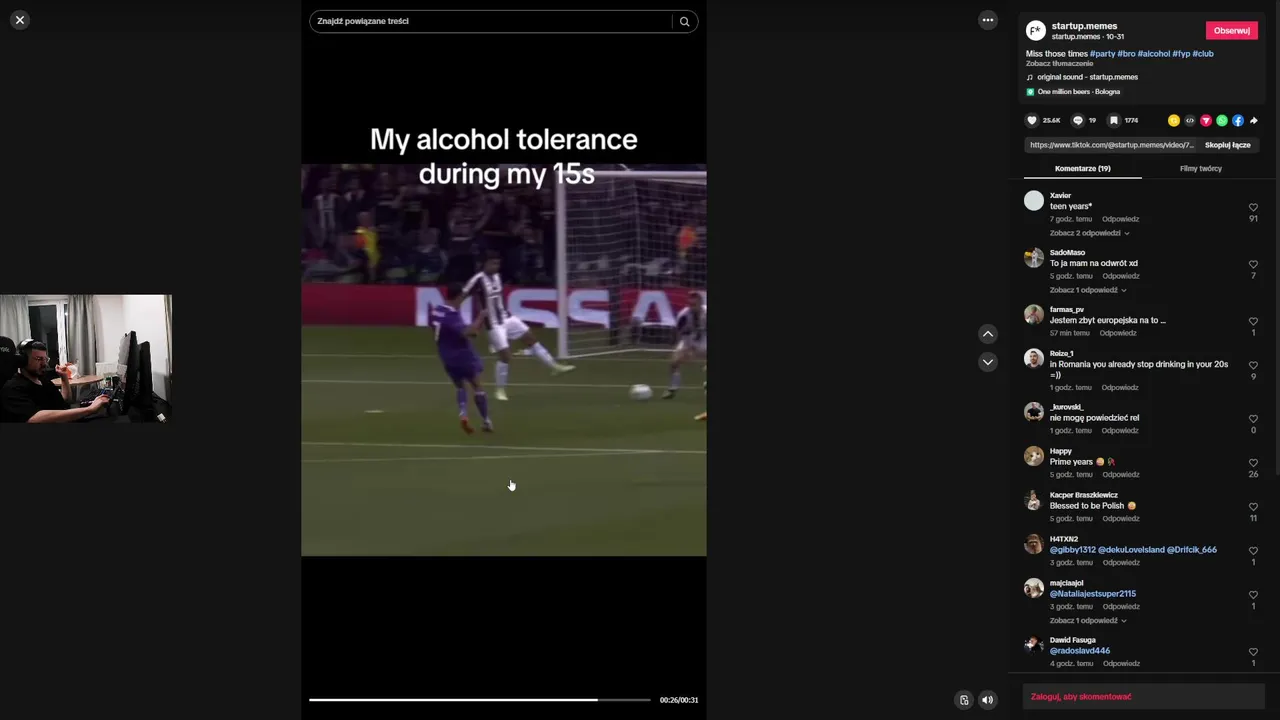Like Dawid Fasuga's comment
This screenshot has height=720, width=1280.
(1253, 653)
